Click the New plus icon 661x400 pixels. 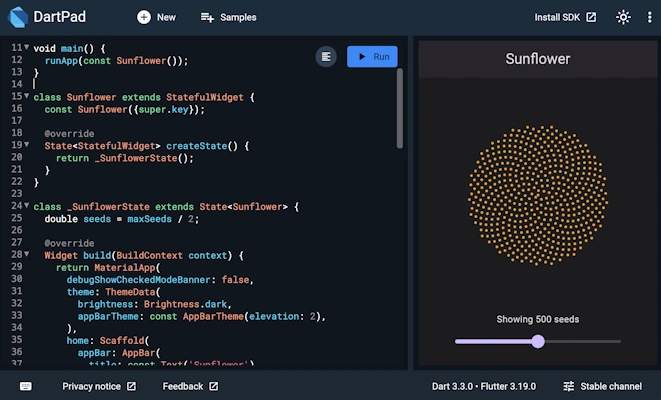point(144,17)
